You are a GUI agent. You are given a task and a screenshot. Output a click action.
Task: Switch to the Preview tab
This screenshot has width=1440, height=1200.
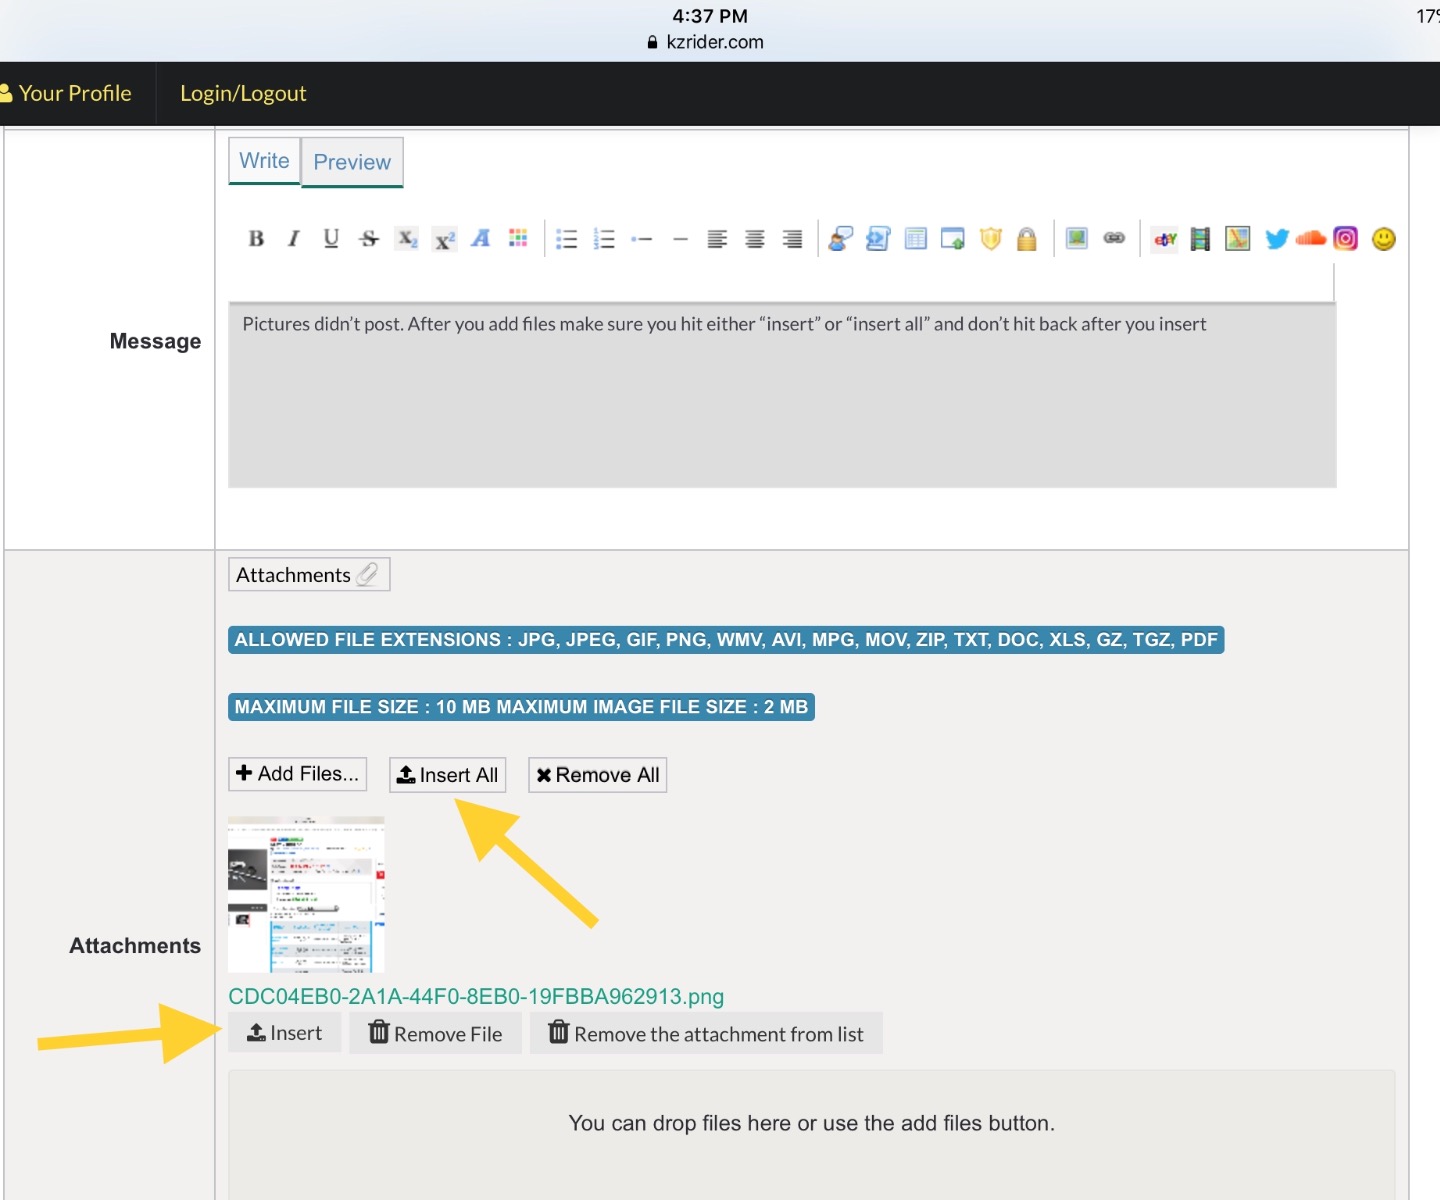point(352,162)
